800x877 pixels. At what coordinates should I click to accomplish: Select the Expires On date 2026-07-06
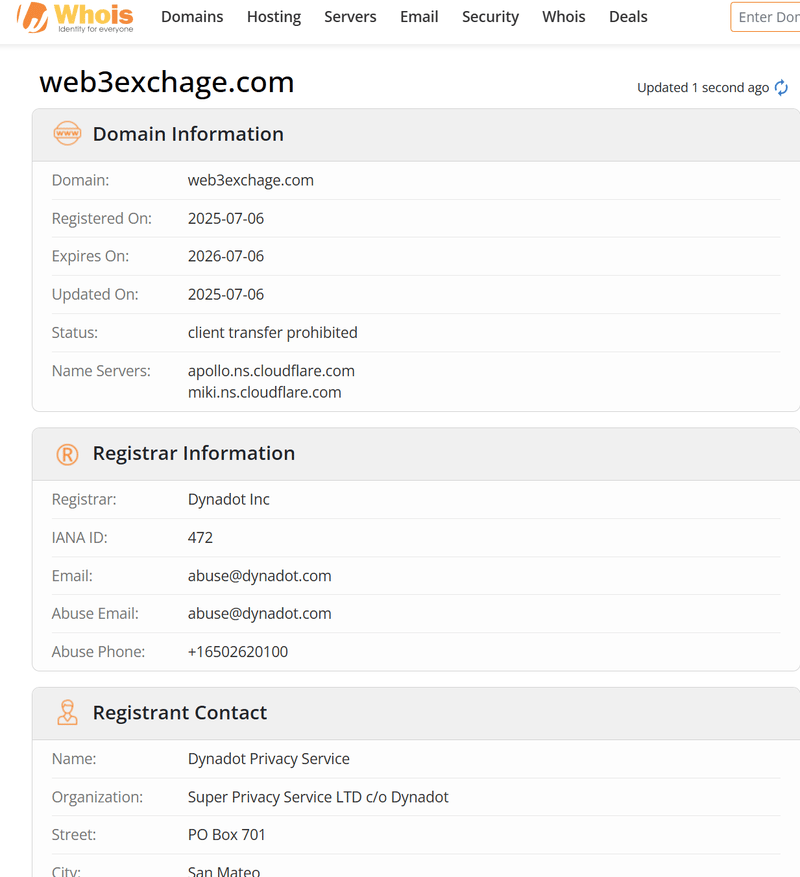click(225, 256)
